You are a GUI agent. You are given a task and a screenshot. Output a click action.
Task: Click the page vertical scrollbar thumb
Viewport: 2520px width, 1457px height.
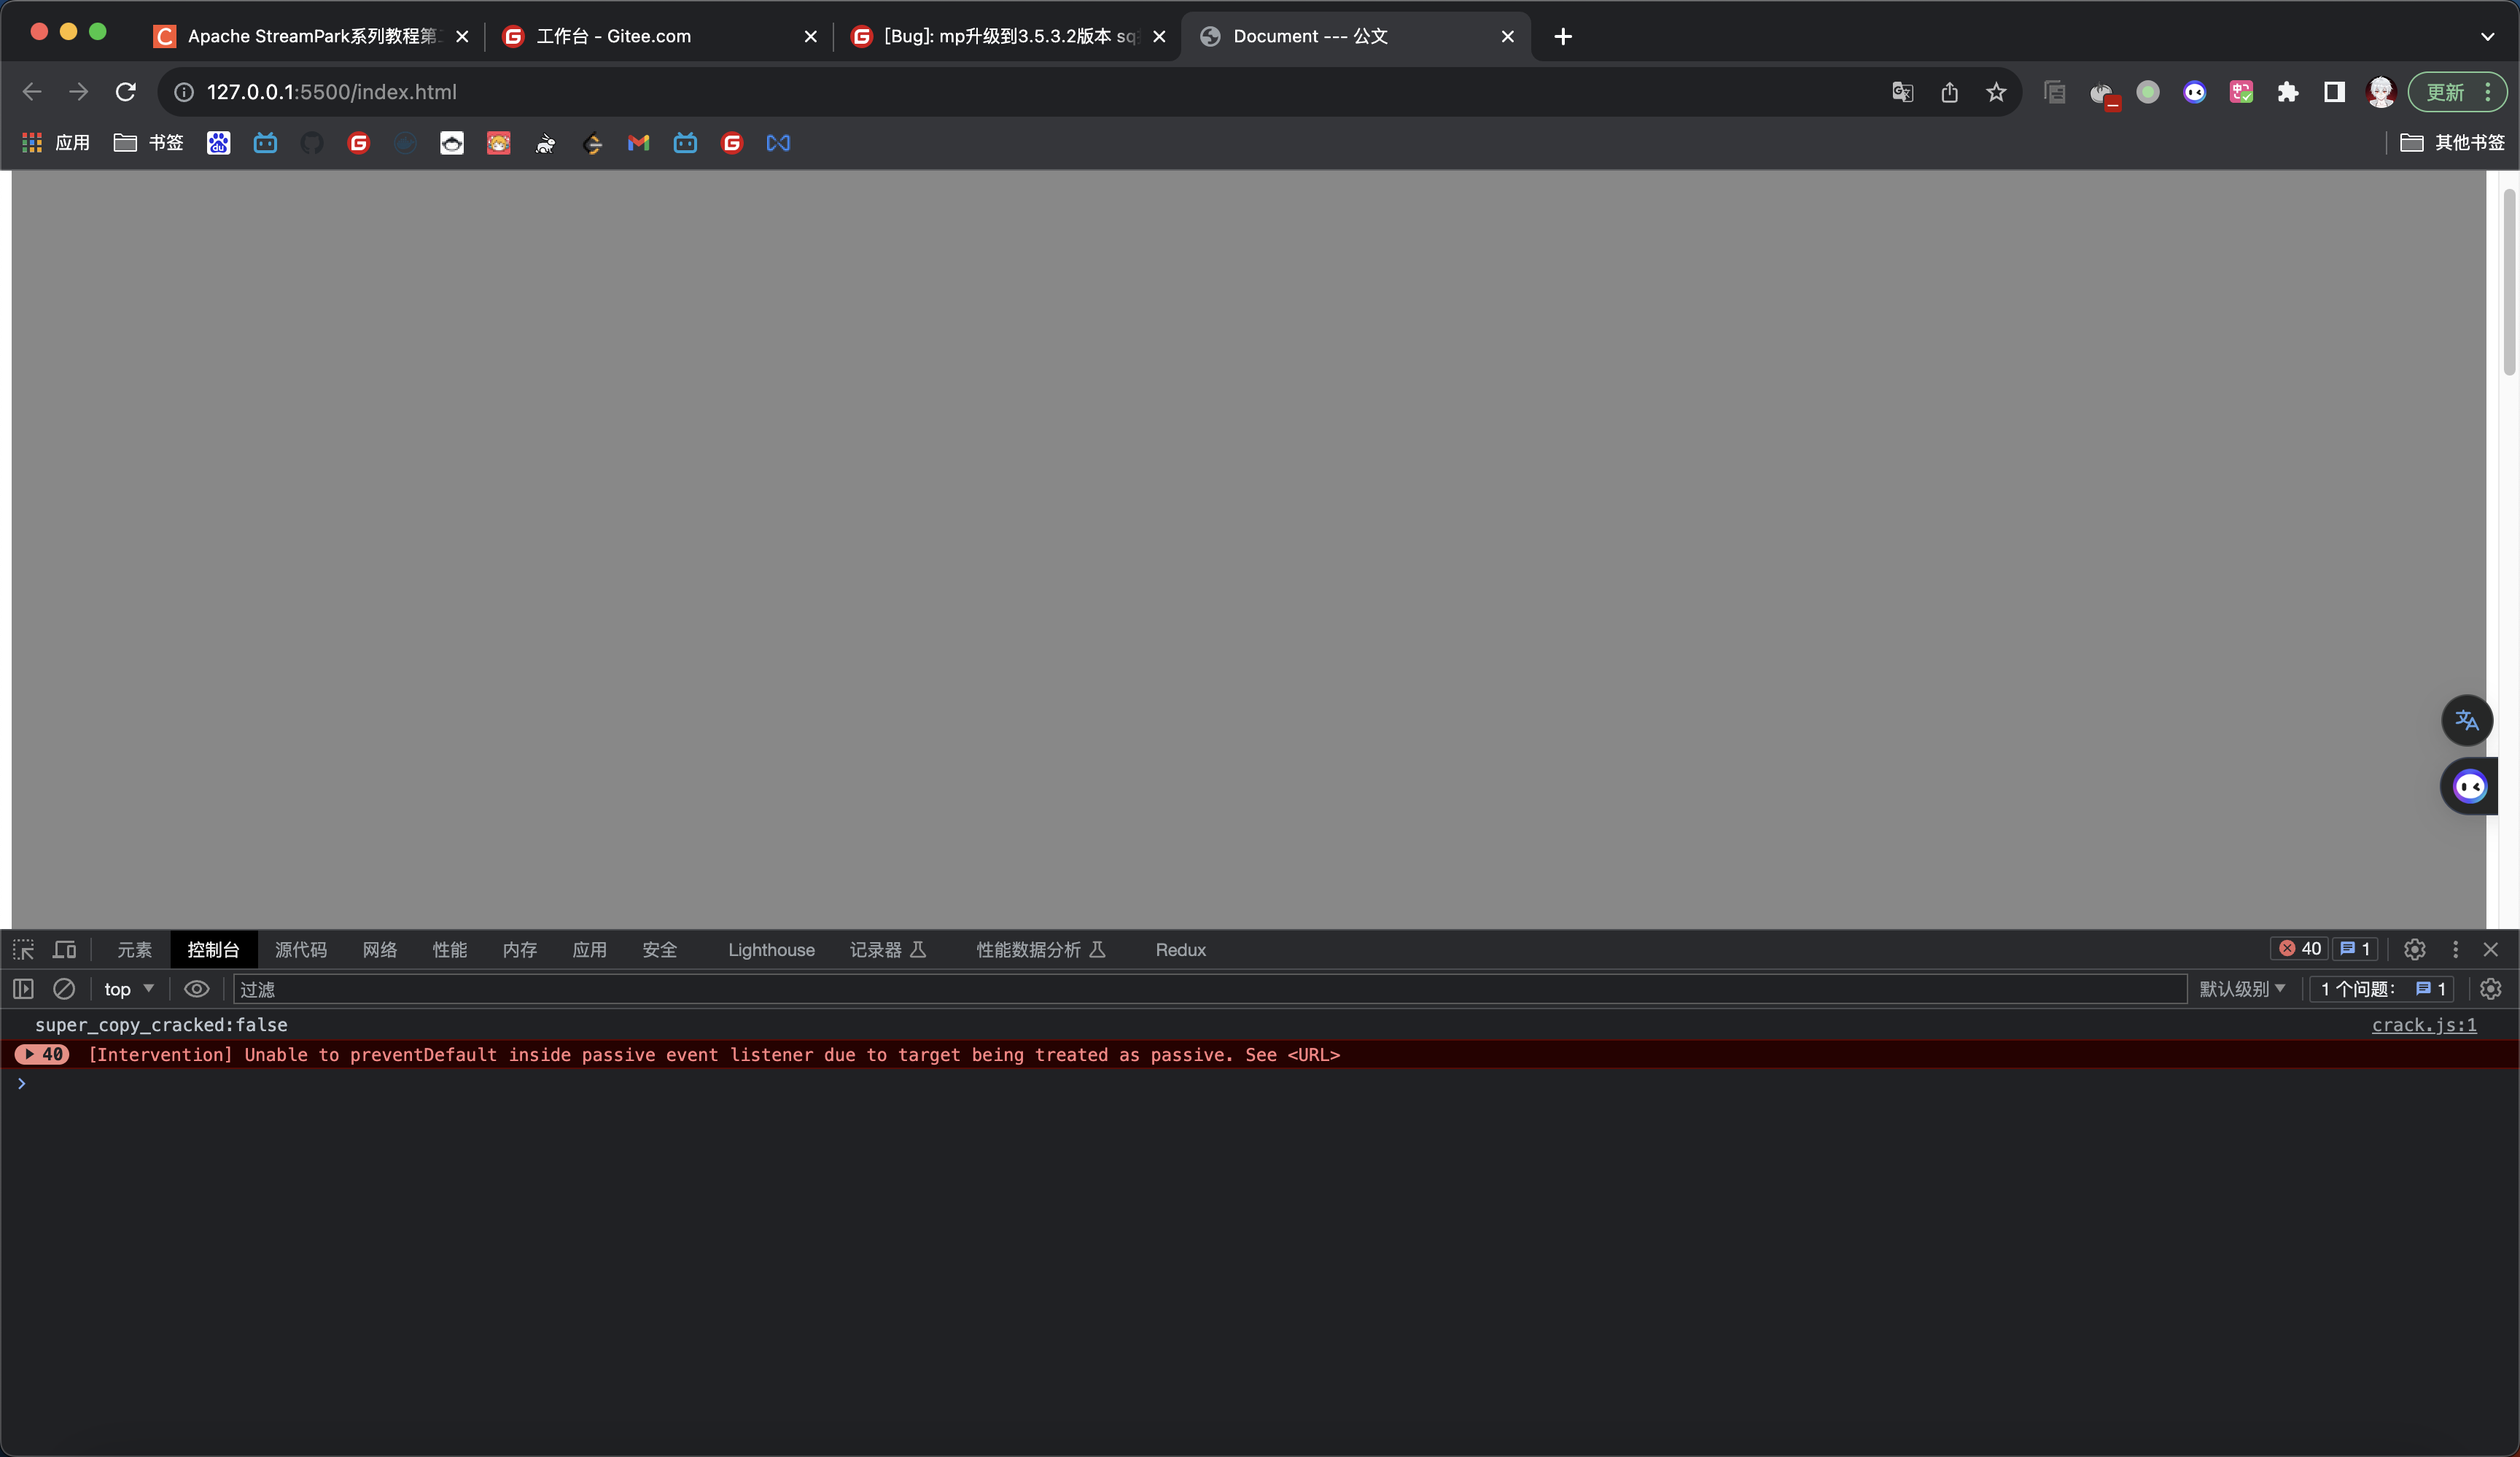[x=2508, y=282]
